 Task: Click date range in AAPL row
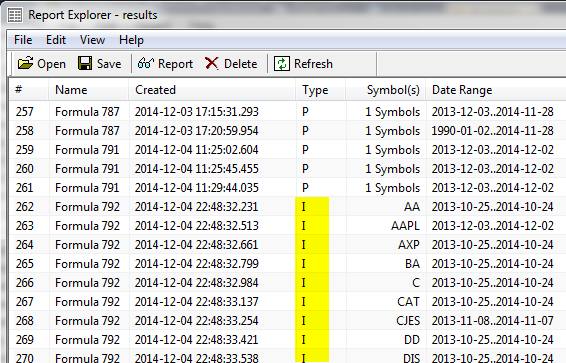(x=492, y=226)
